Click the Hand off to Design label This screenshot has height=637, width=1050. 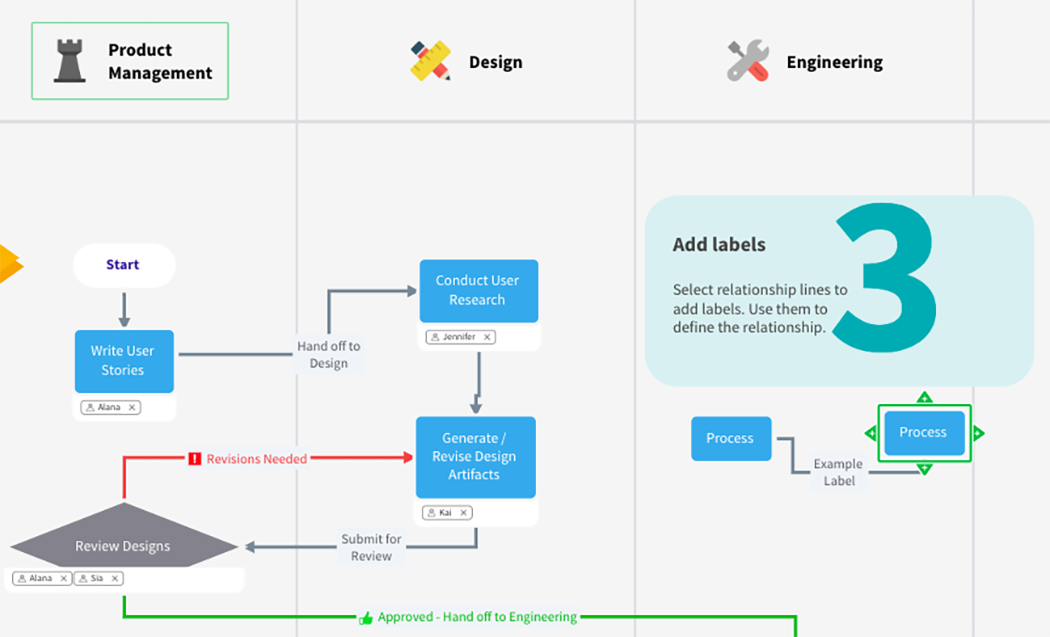[x=329, y=354]
